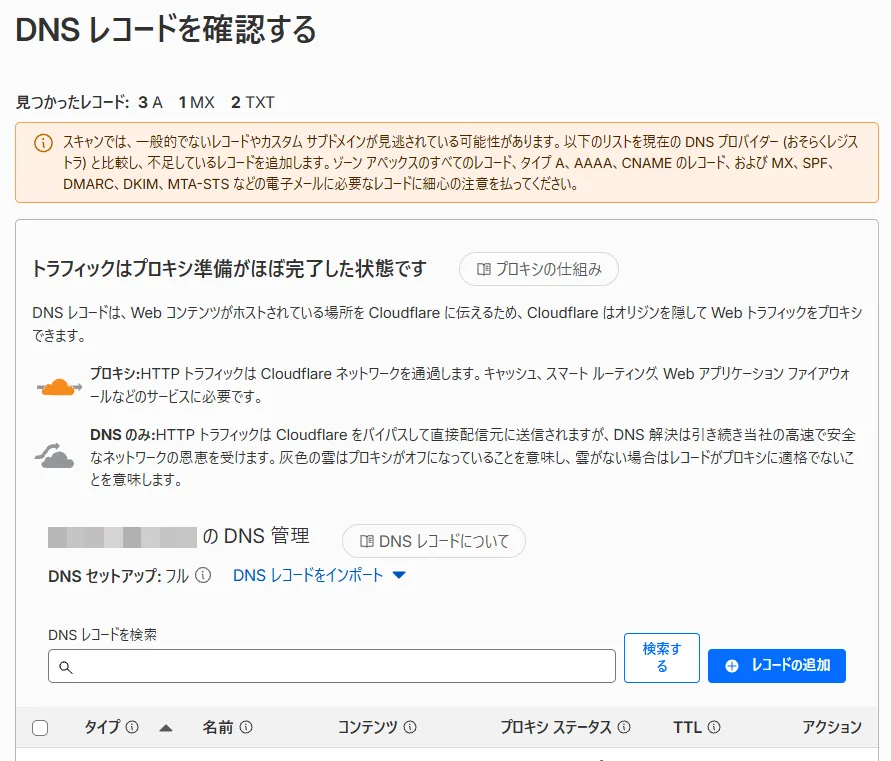This screenshot has height=761, width=891.
Task: Click the info icon beside 名前 column
Action: pos(246,727)
